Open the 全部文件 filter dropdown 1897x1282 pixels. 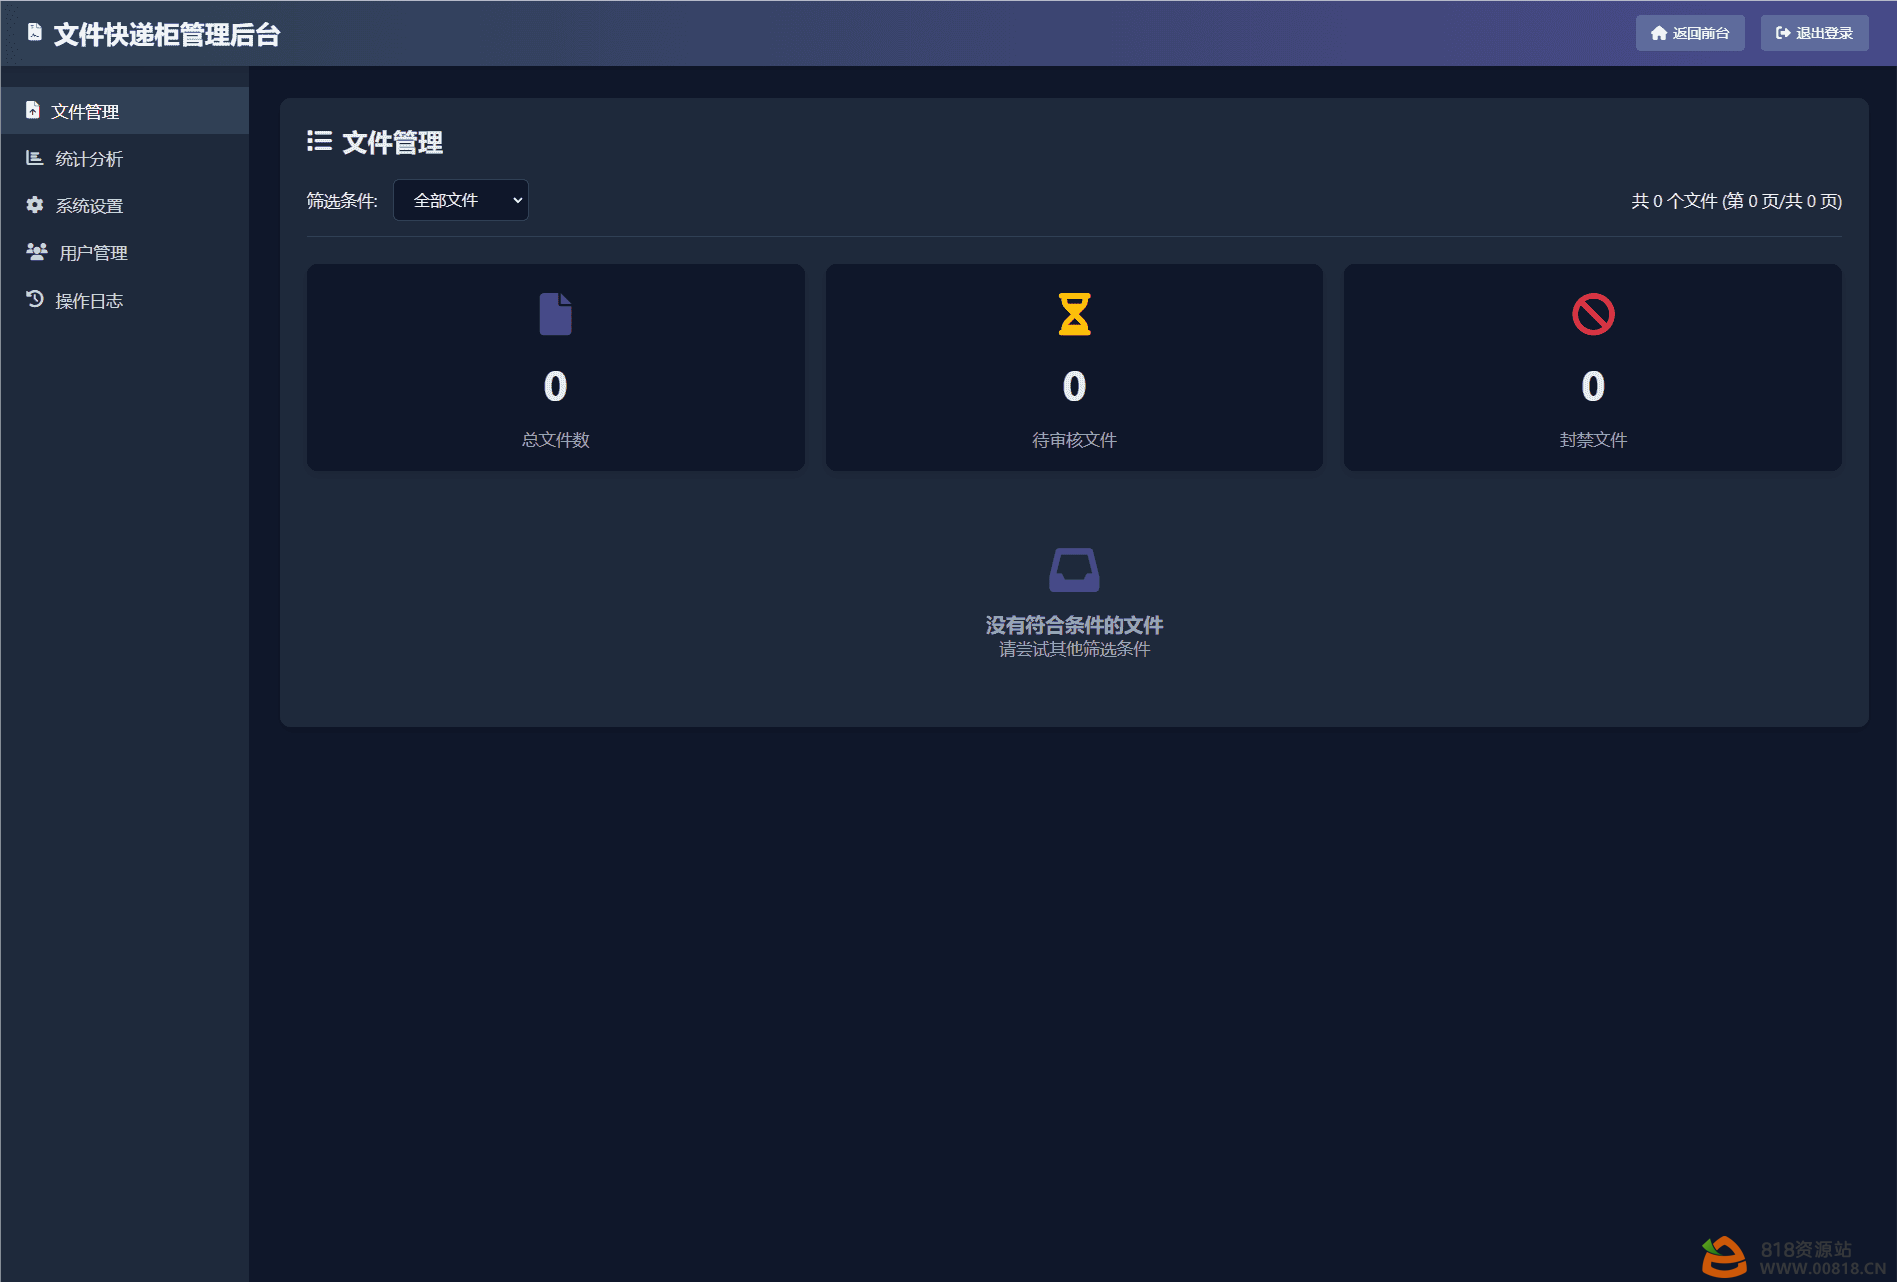(460, 200)
